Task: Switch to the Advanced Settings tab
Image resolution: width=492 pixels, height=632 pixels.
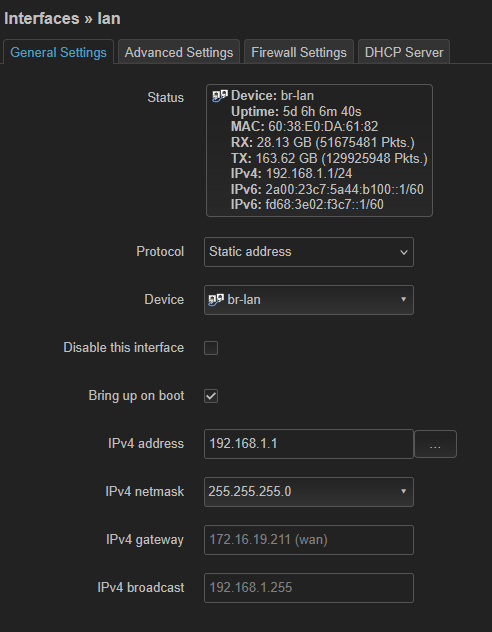Action: tap(179, 52)
